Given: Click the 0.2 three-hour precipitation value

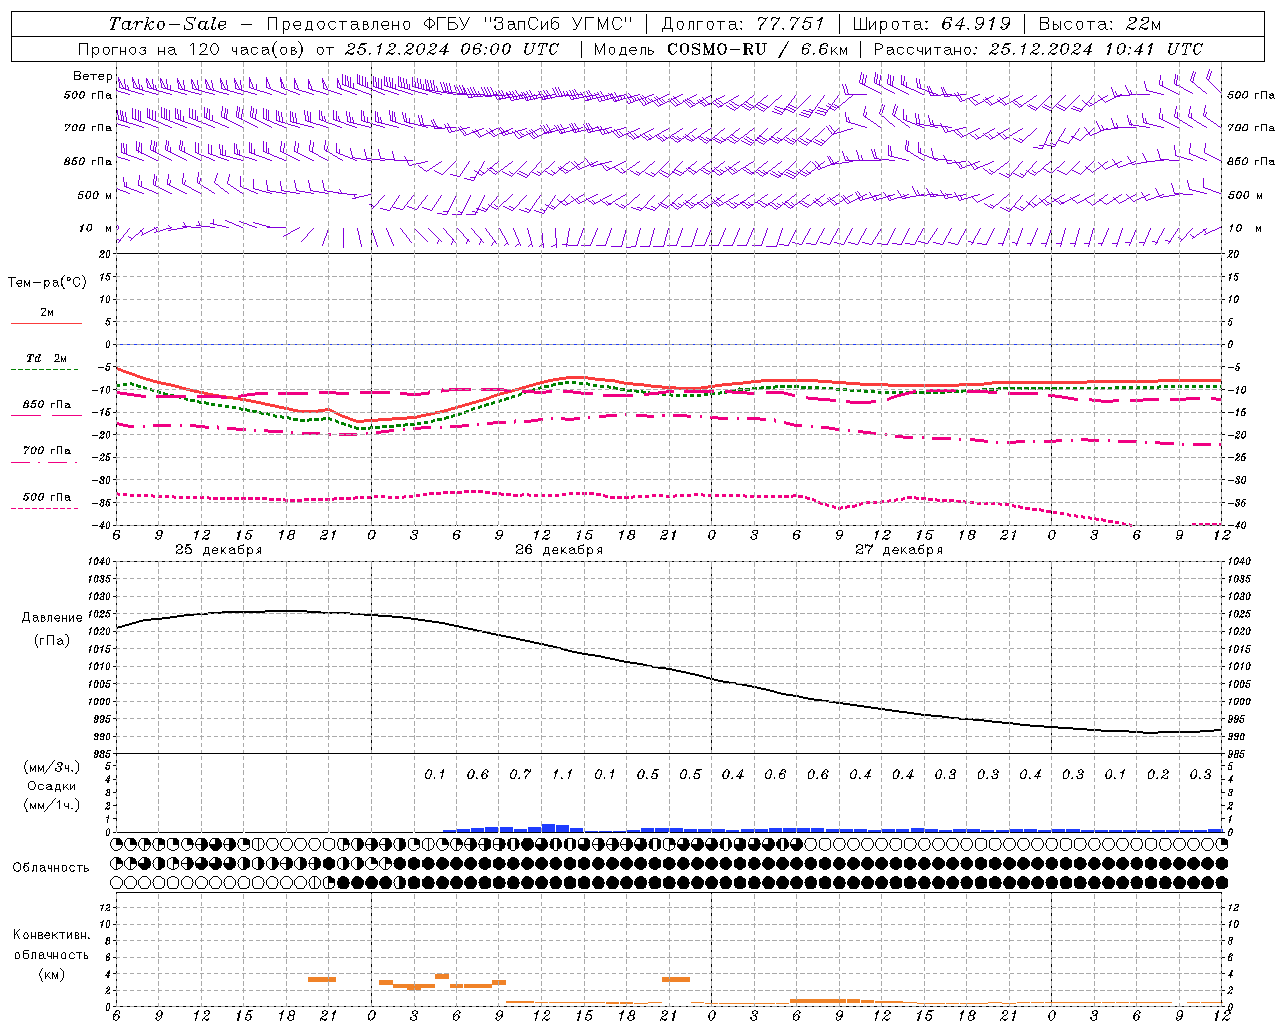Looking at the screenshot, I should coord(1158,774).
